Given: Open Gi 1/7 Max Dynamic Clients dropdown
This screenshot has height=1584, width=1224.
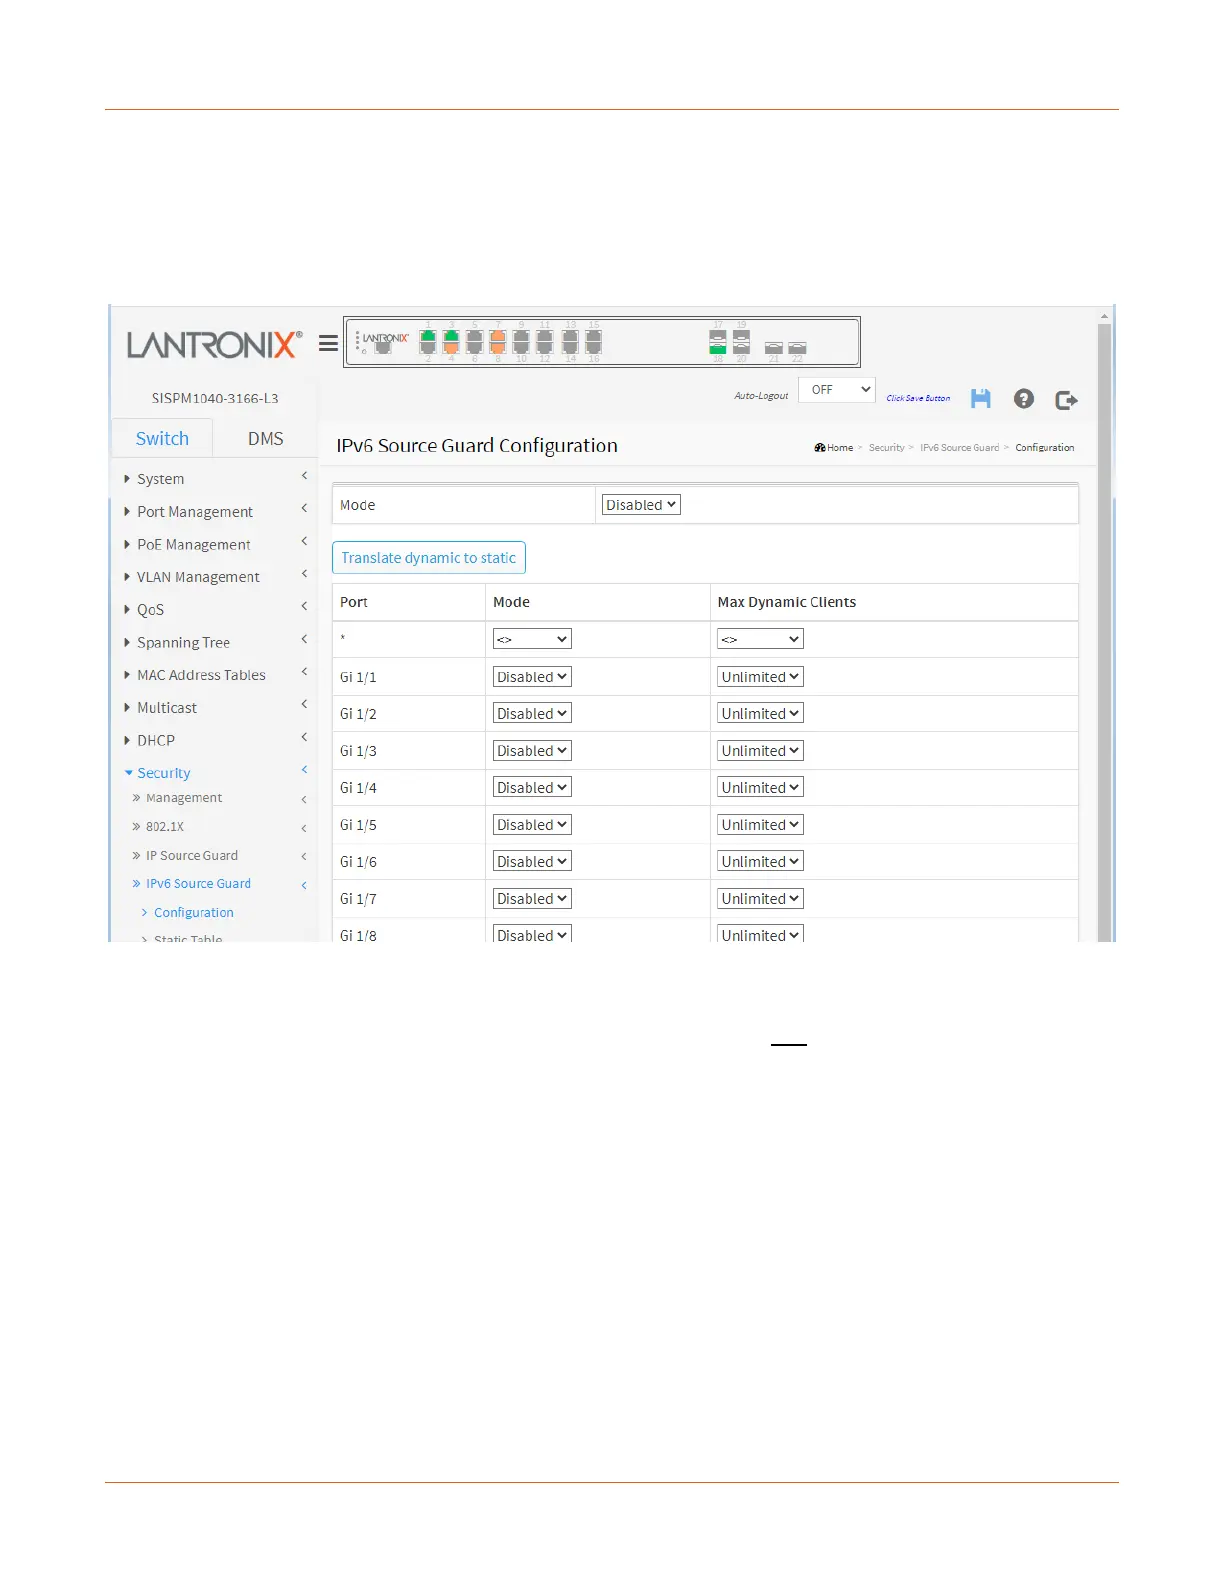Looking at the screenshot, I should [x=760, y=899].
